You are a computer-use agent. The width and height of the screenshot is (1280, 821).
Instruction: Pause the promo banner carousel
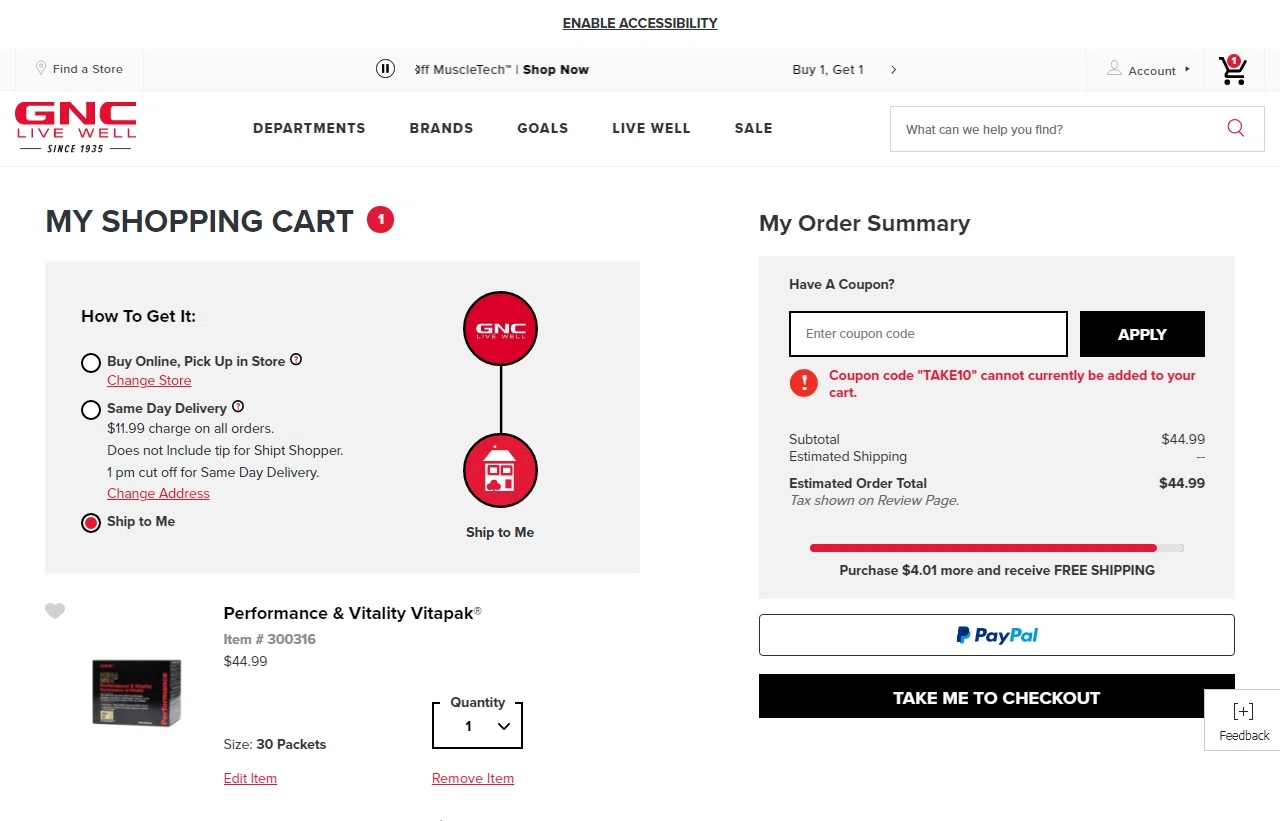[385, 69]
